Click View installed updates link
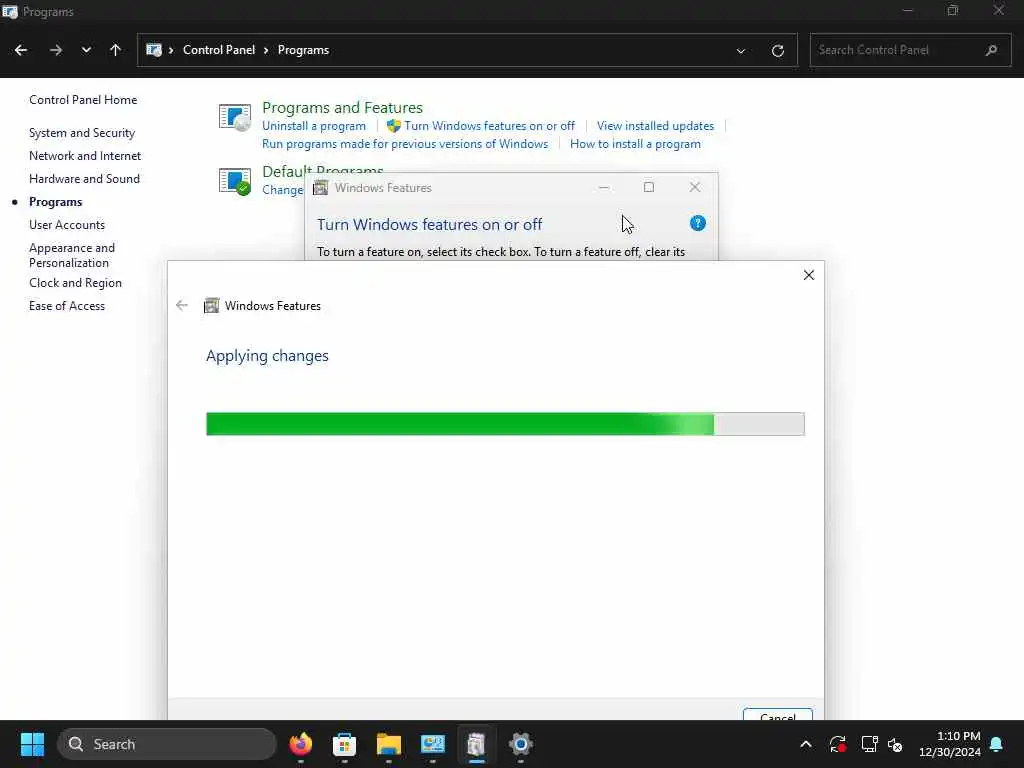 pyautogui.click(x=655, y=126)
